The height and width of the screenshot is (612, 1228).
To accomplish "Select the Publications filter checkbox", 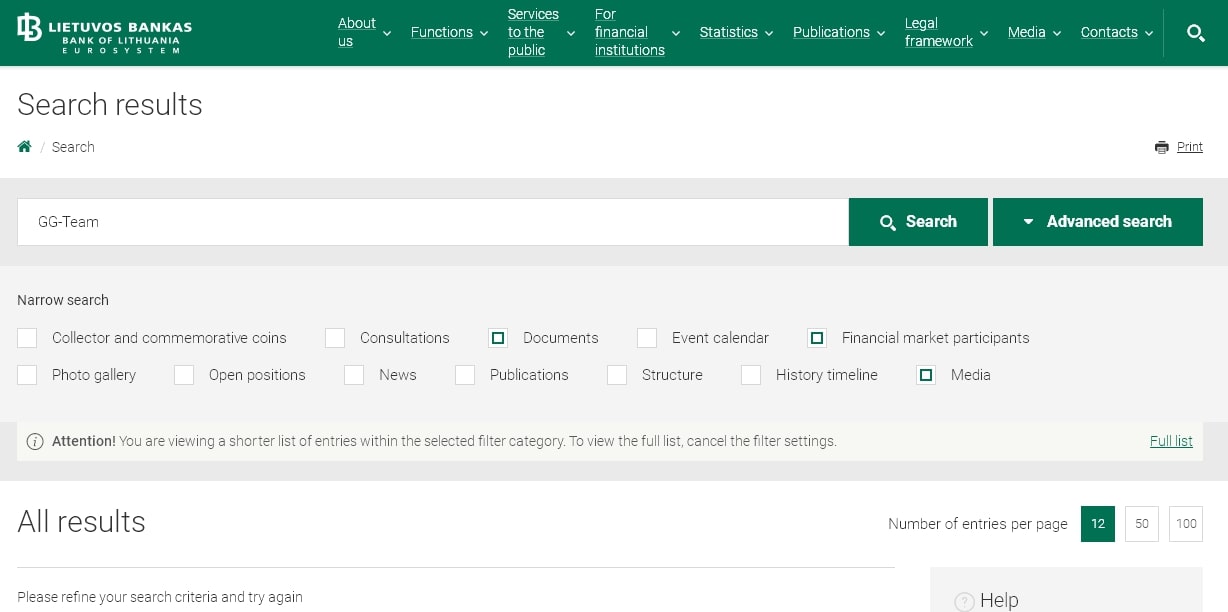I will 465,375.
